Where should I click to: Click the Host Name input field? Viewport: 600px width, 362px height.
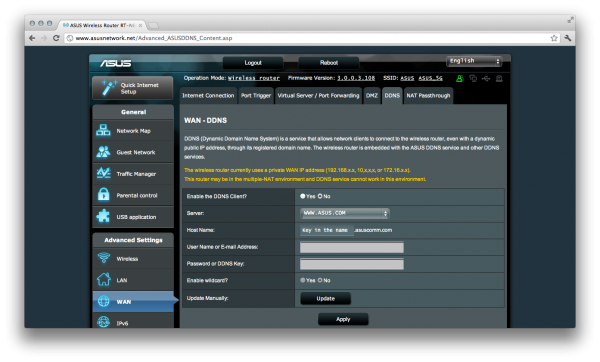(326, 230)
